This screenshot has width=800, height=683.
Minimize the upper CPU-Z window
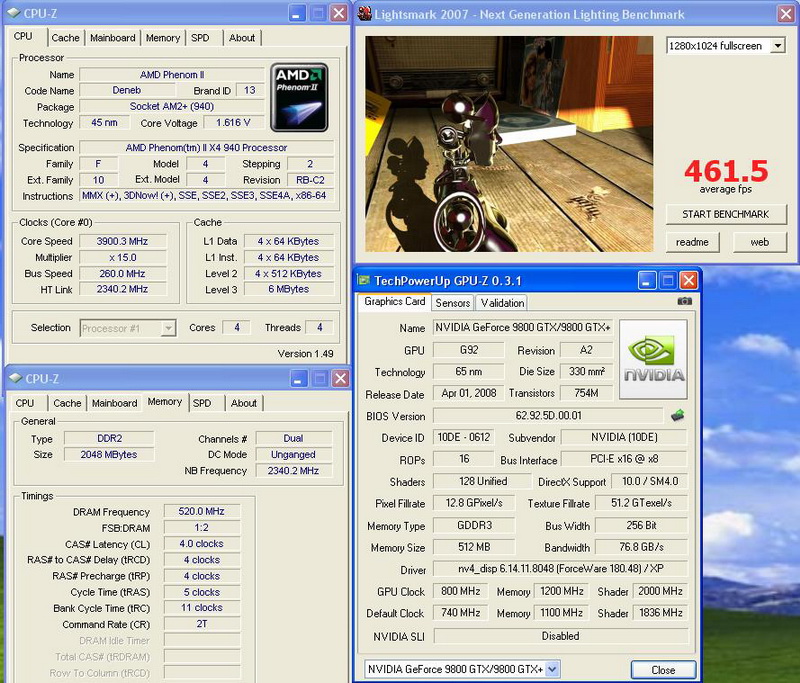(x=297, y=13)
